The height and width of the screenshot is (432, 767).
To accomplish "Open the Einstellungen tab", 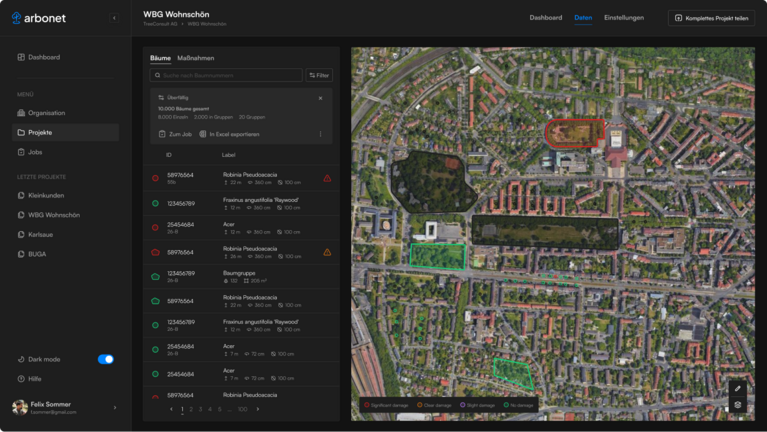I will (624, 18).
